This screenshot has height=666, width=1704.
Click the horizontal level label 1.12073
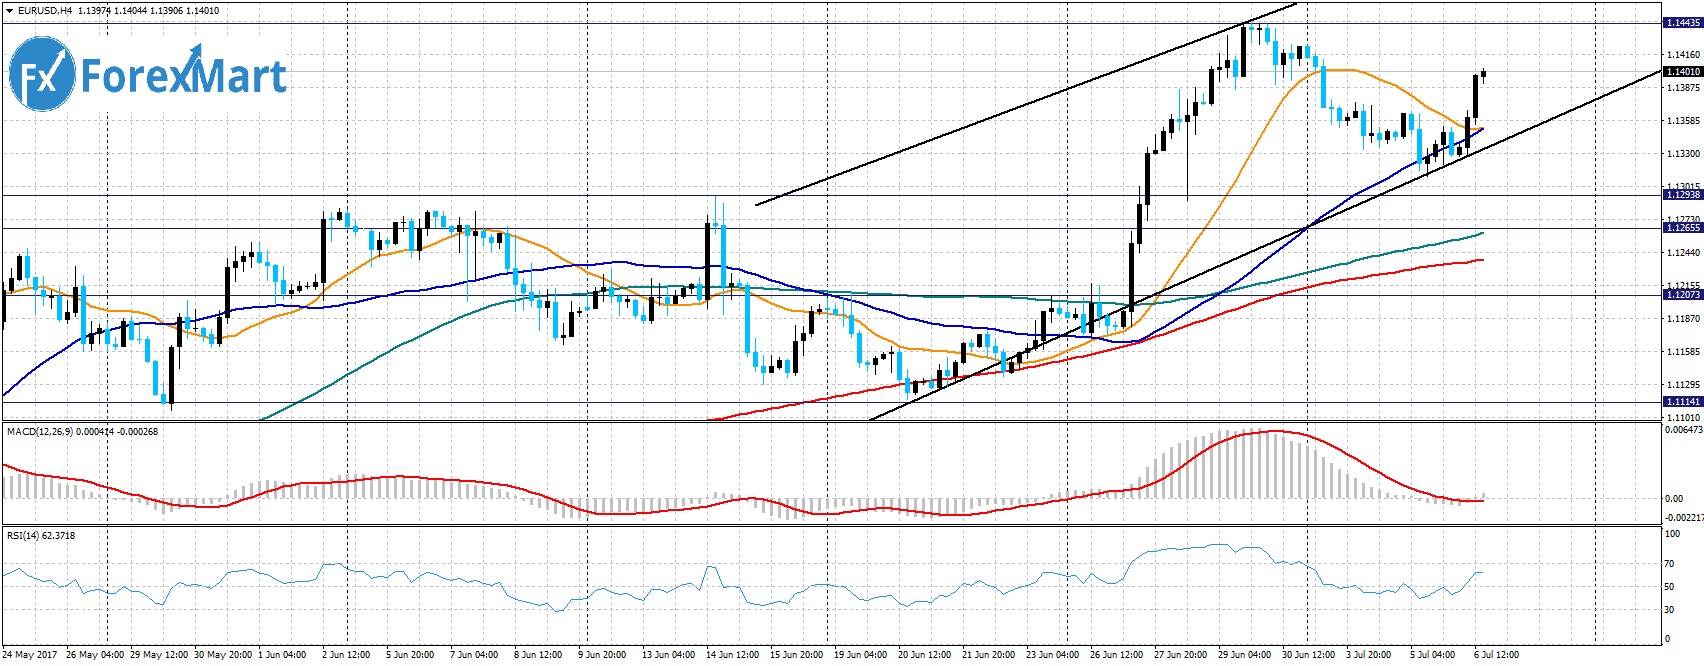click(1682, 295)
